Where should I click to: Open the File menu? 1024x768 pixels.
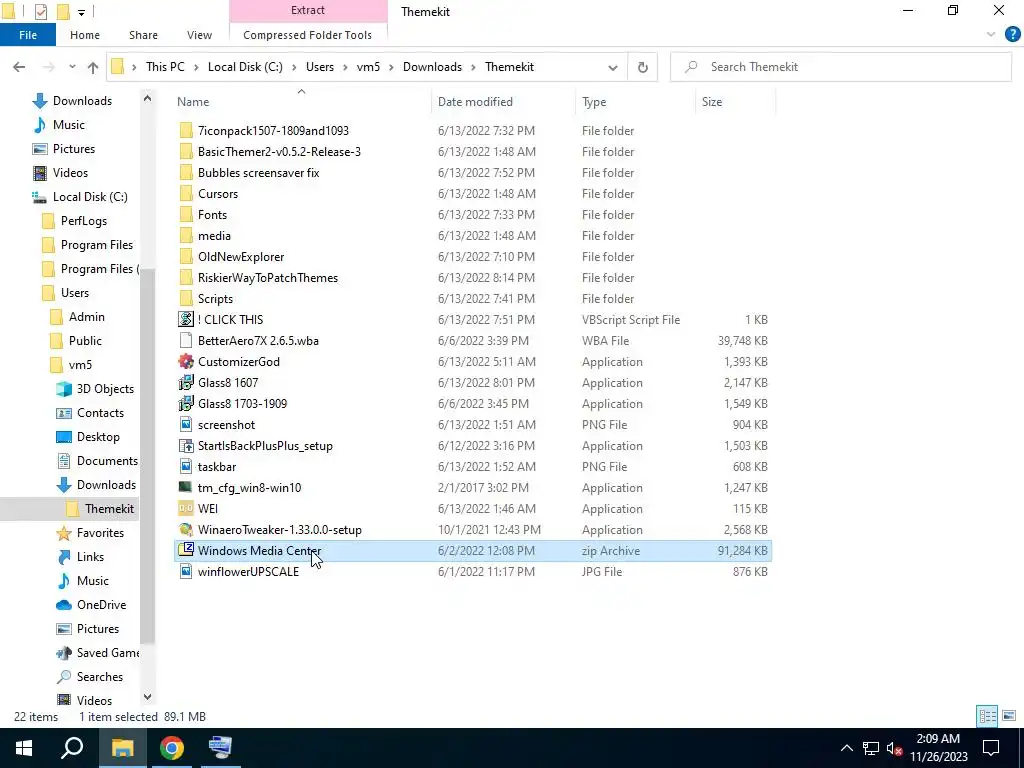pyautogui.click(x=28, y=35)
